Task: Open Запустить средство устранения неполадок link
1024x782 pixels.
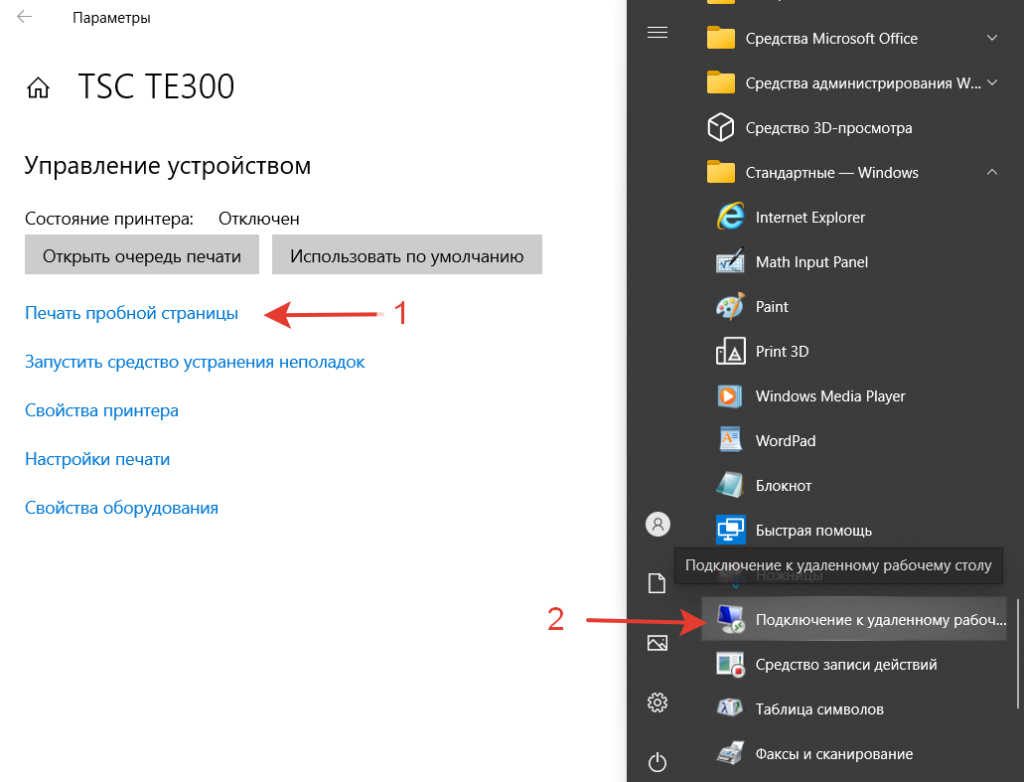Action: pos(195,362)
